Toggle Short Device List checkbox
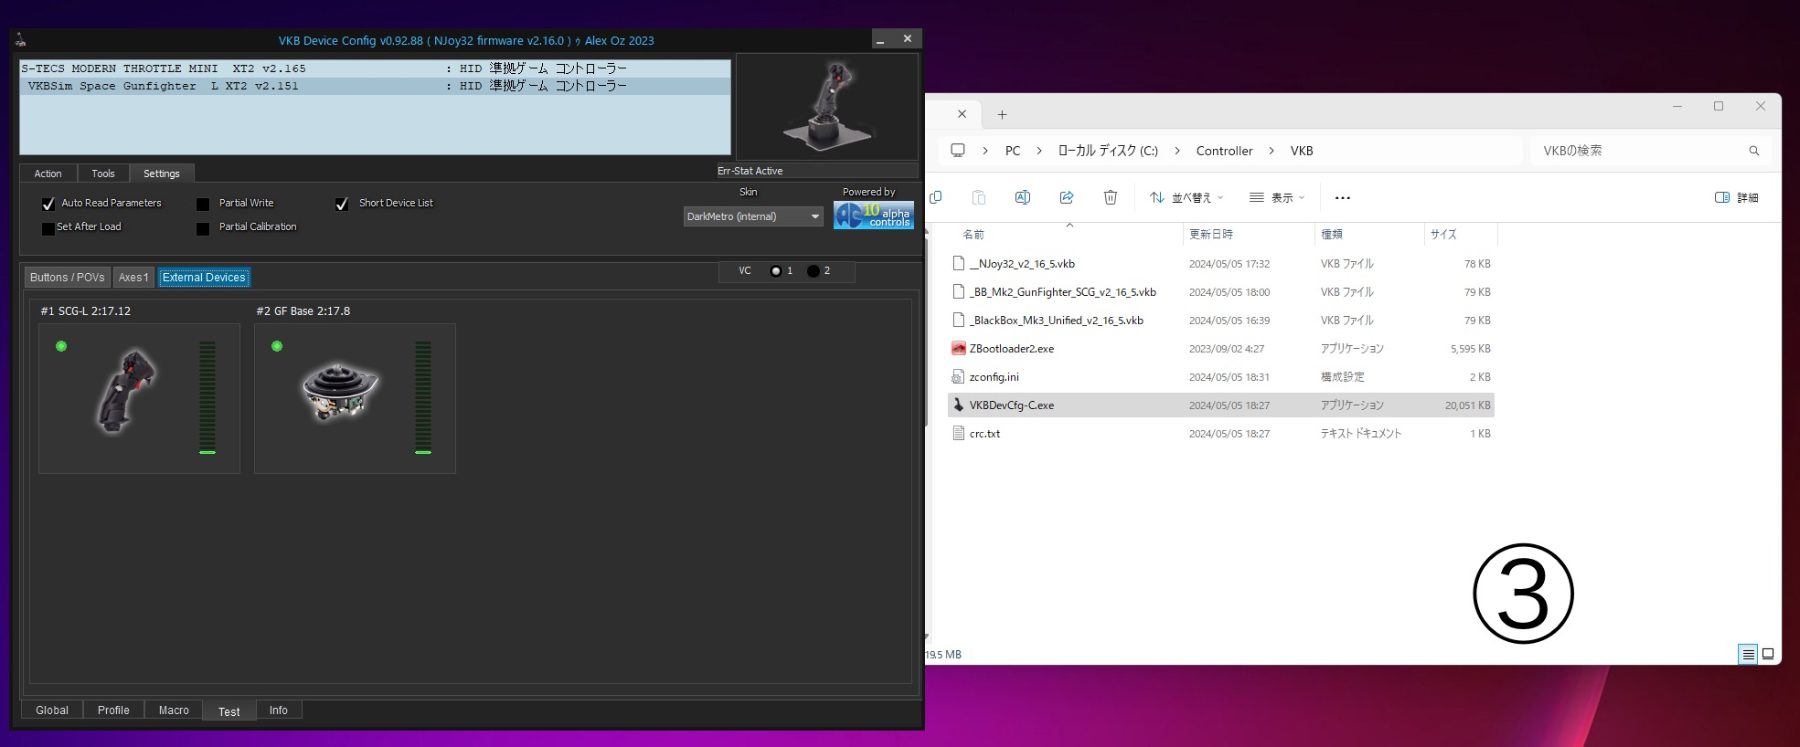This screenshot has width=1800, height=747. tap(341, 203)
